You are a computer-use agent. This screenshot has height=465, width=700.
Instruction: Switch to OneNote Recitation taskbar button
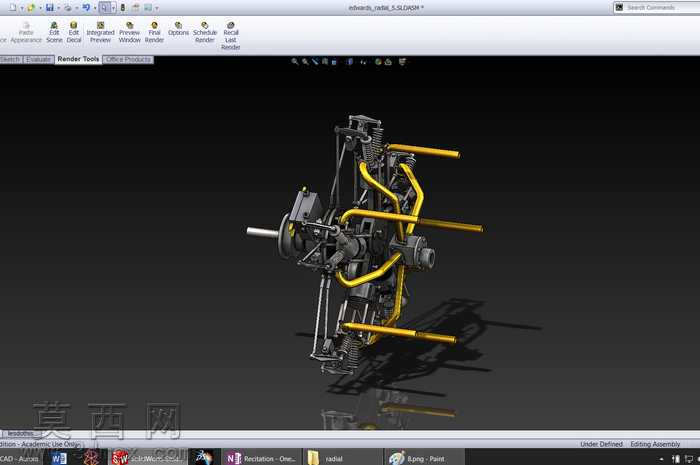click(262, 458)
